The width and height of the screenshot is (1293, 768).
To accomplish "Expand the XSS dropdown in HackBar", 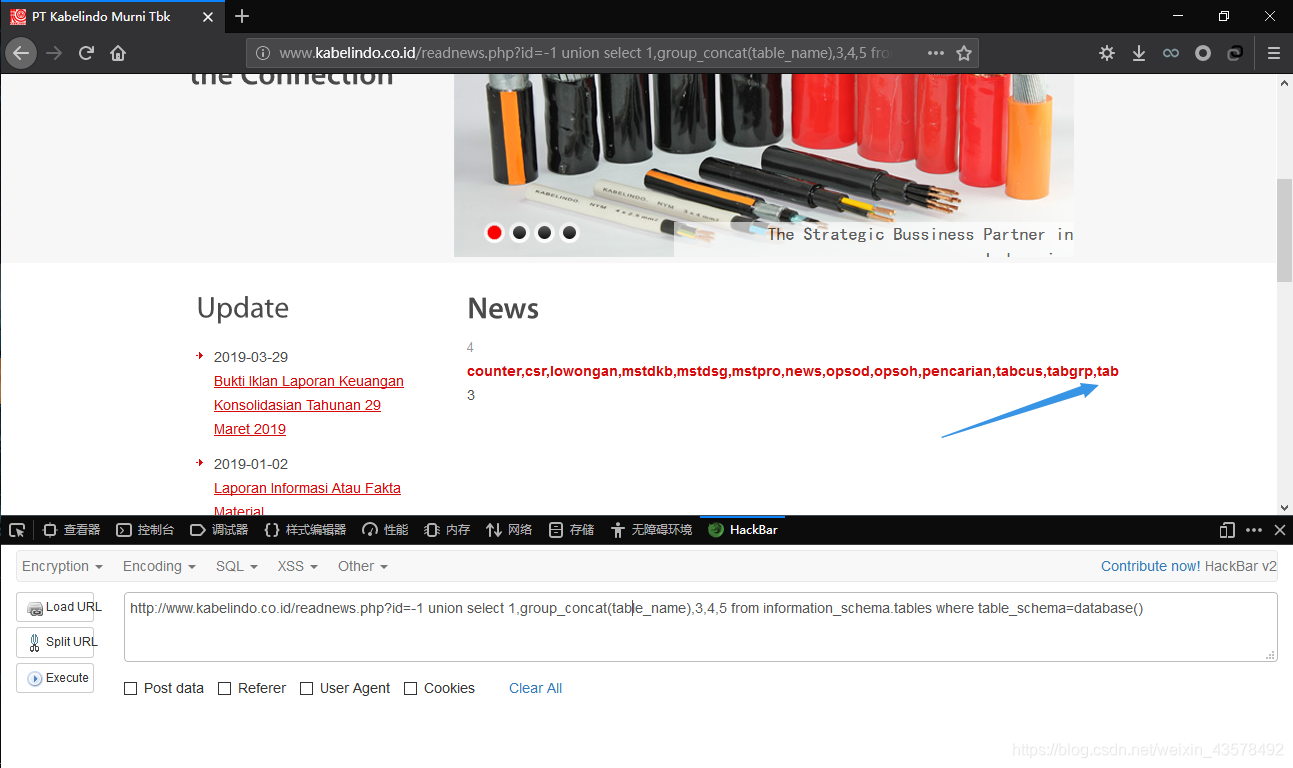I will coord(298,566).
